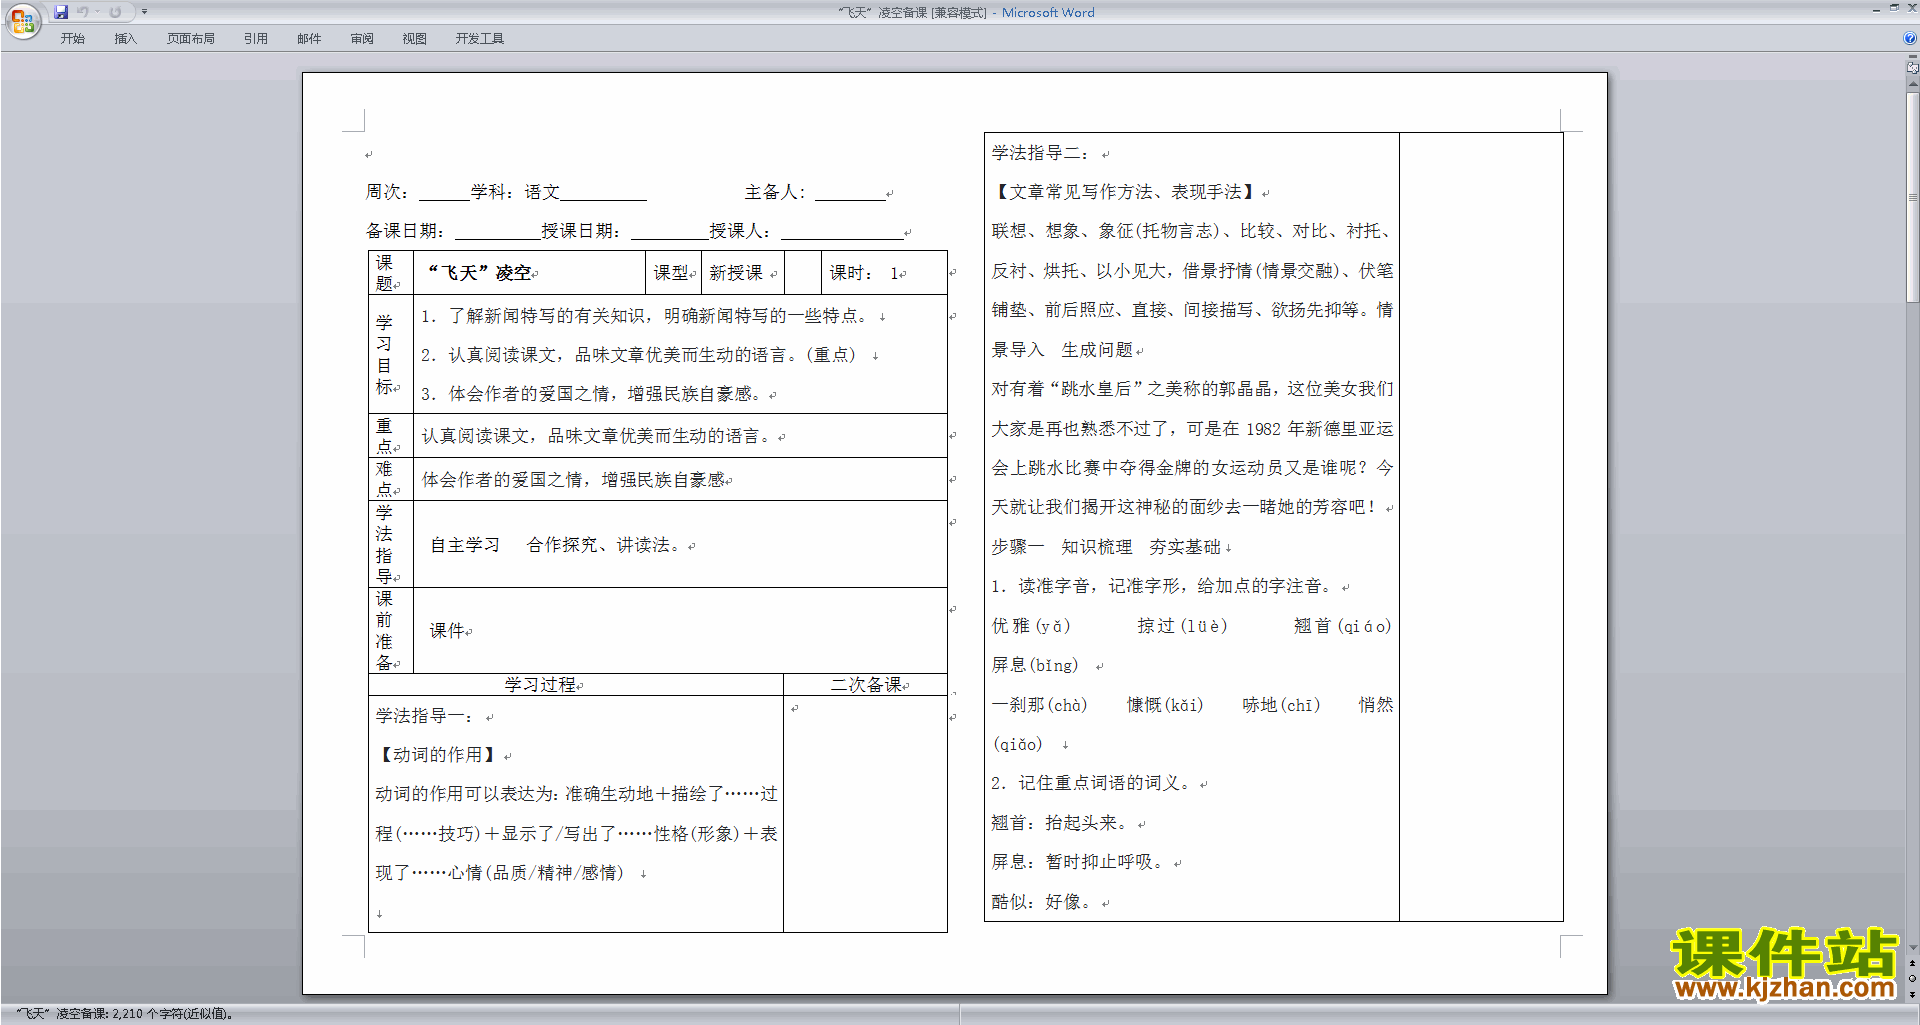Click the 学法指导二 heading
1920x1025 pixels.
(1041, 153)
